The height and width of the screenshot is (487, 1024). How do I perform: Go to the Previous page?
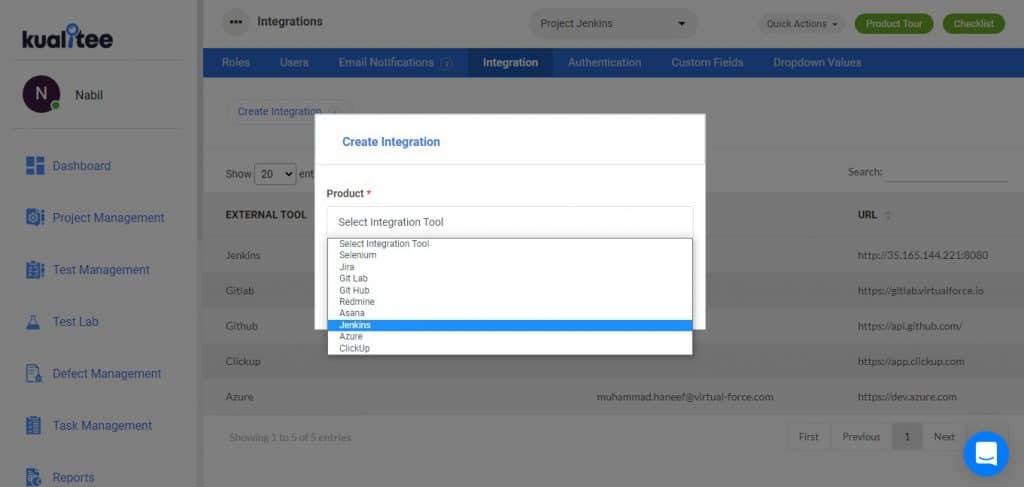861,437
